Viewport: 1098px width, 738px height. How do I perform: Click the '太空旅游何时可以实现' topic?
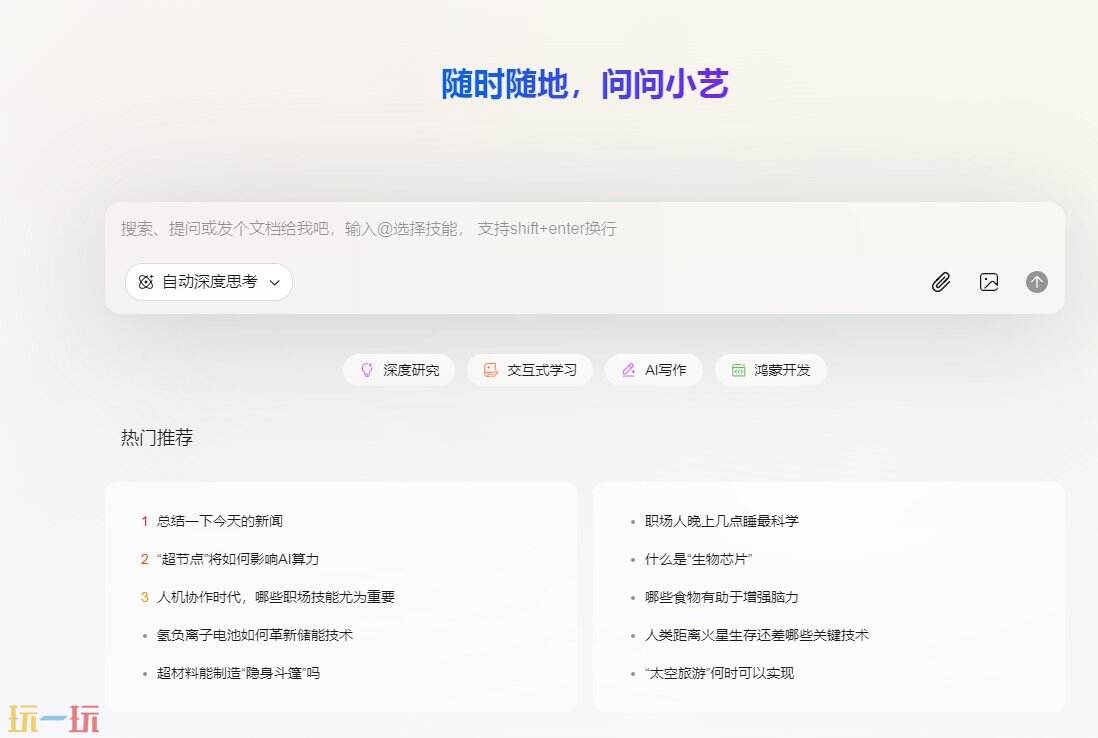pos(721,673)
